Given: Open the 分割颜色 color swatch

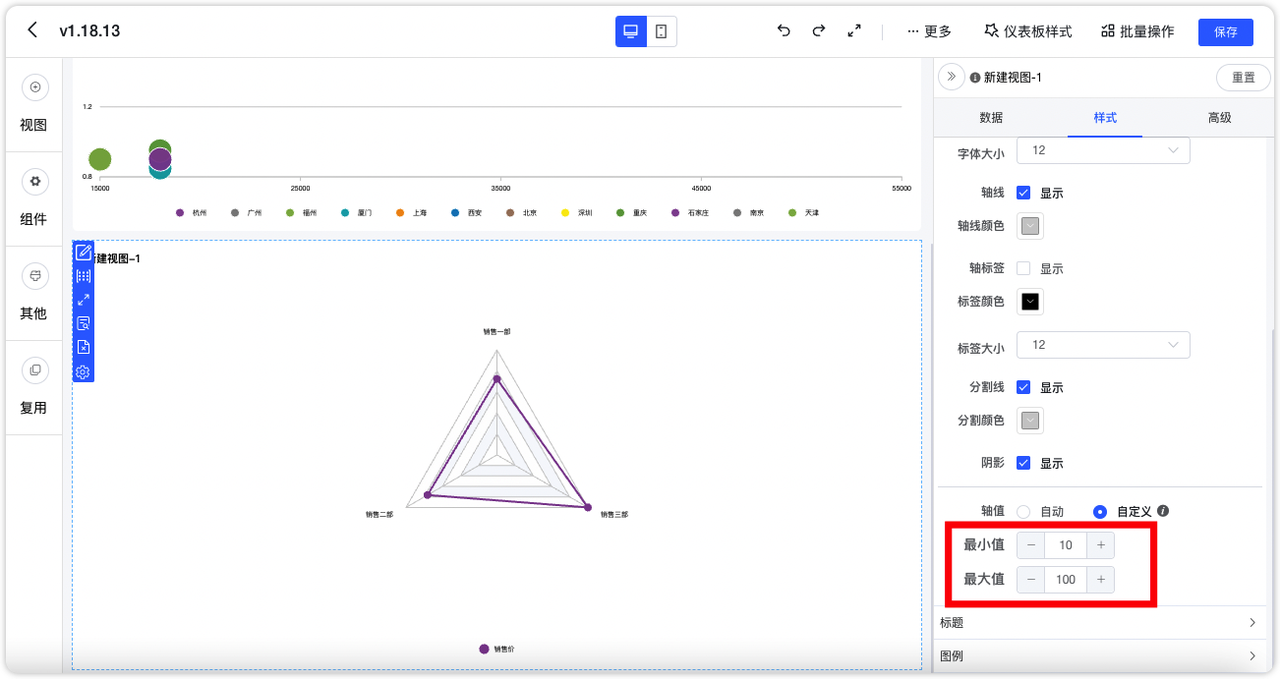Looking at the screenshot, I should (x=1030, y=420).
